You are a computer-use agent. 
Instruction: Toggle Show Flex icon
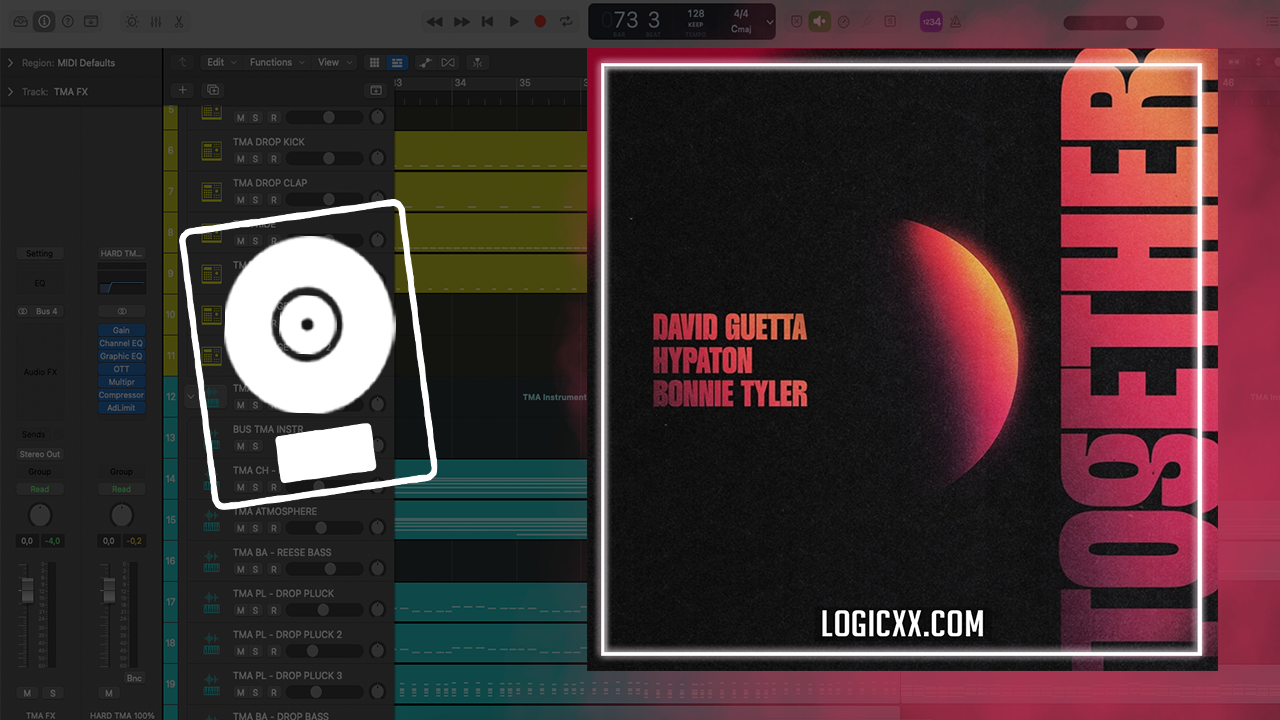click(x=448, y=62)
